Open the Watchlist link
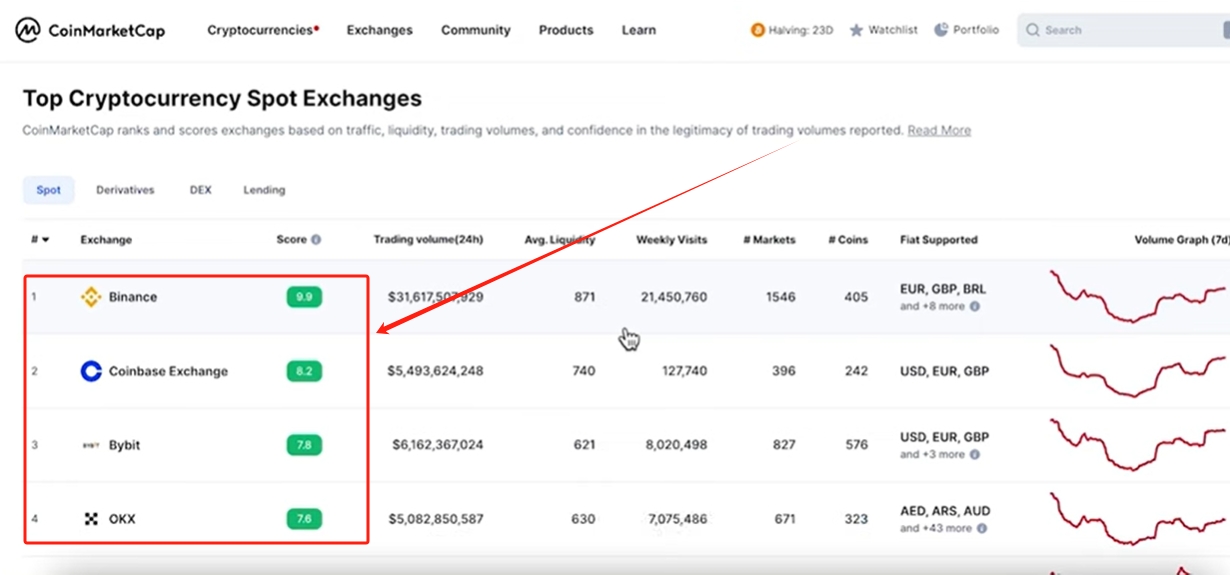Screen dimensions: 1230x575 click(x=893, y=30)
